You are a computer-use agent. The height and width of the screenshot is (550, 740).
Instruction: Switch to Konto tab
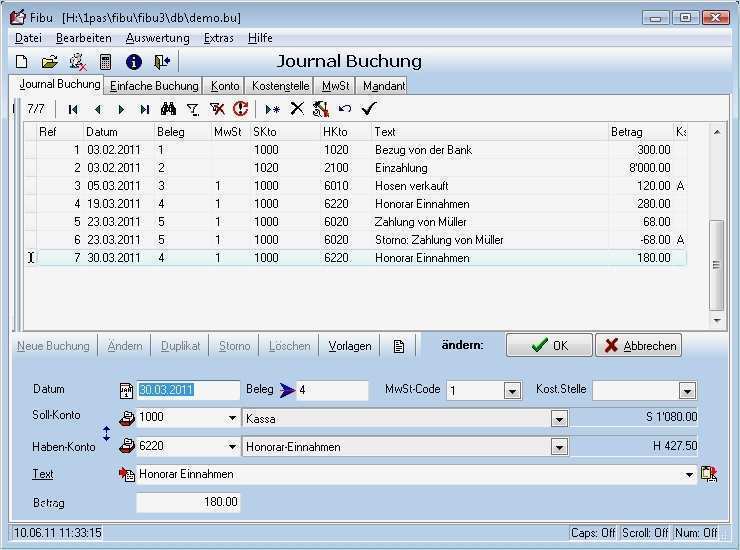pos(225,86)
